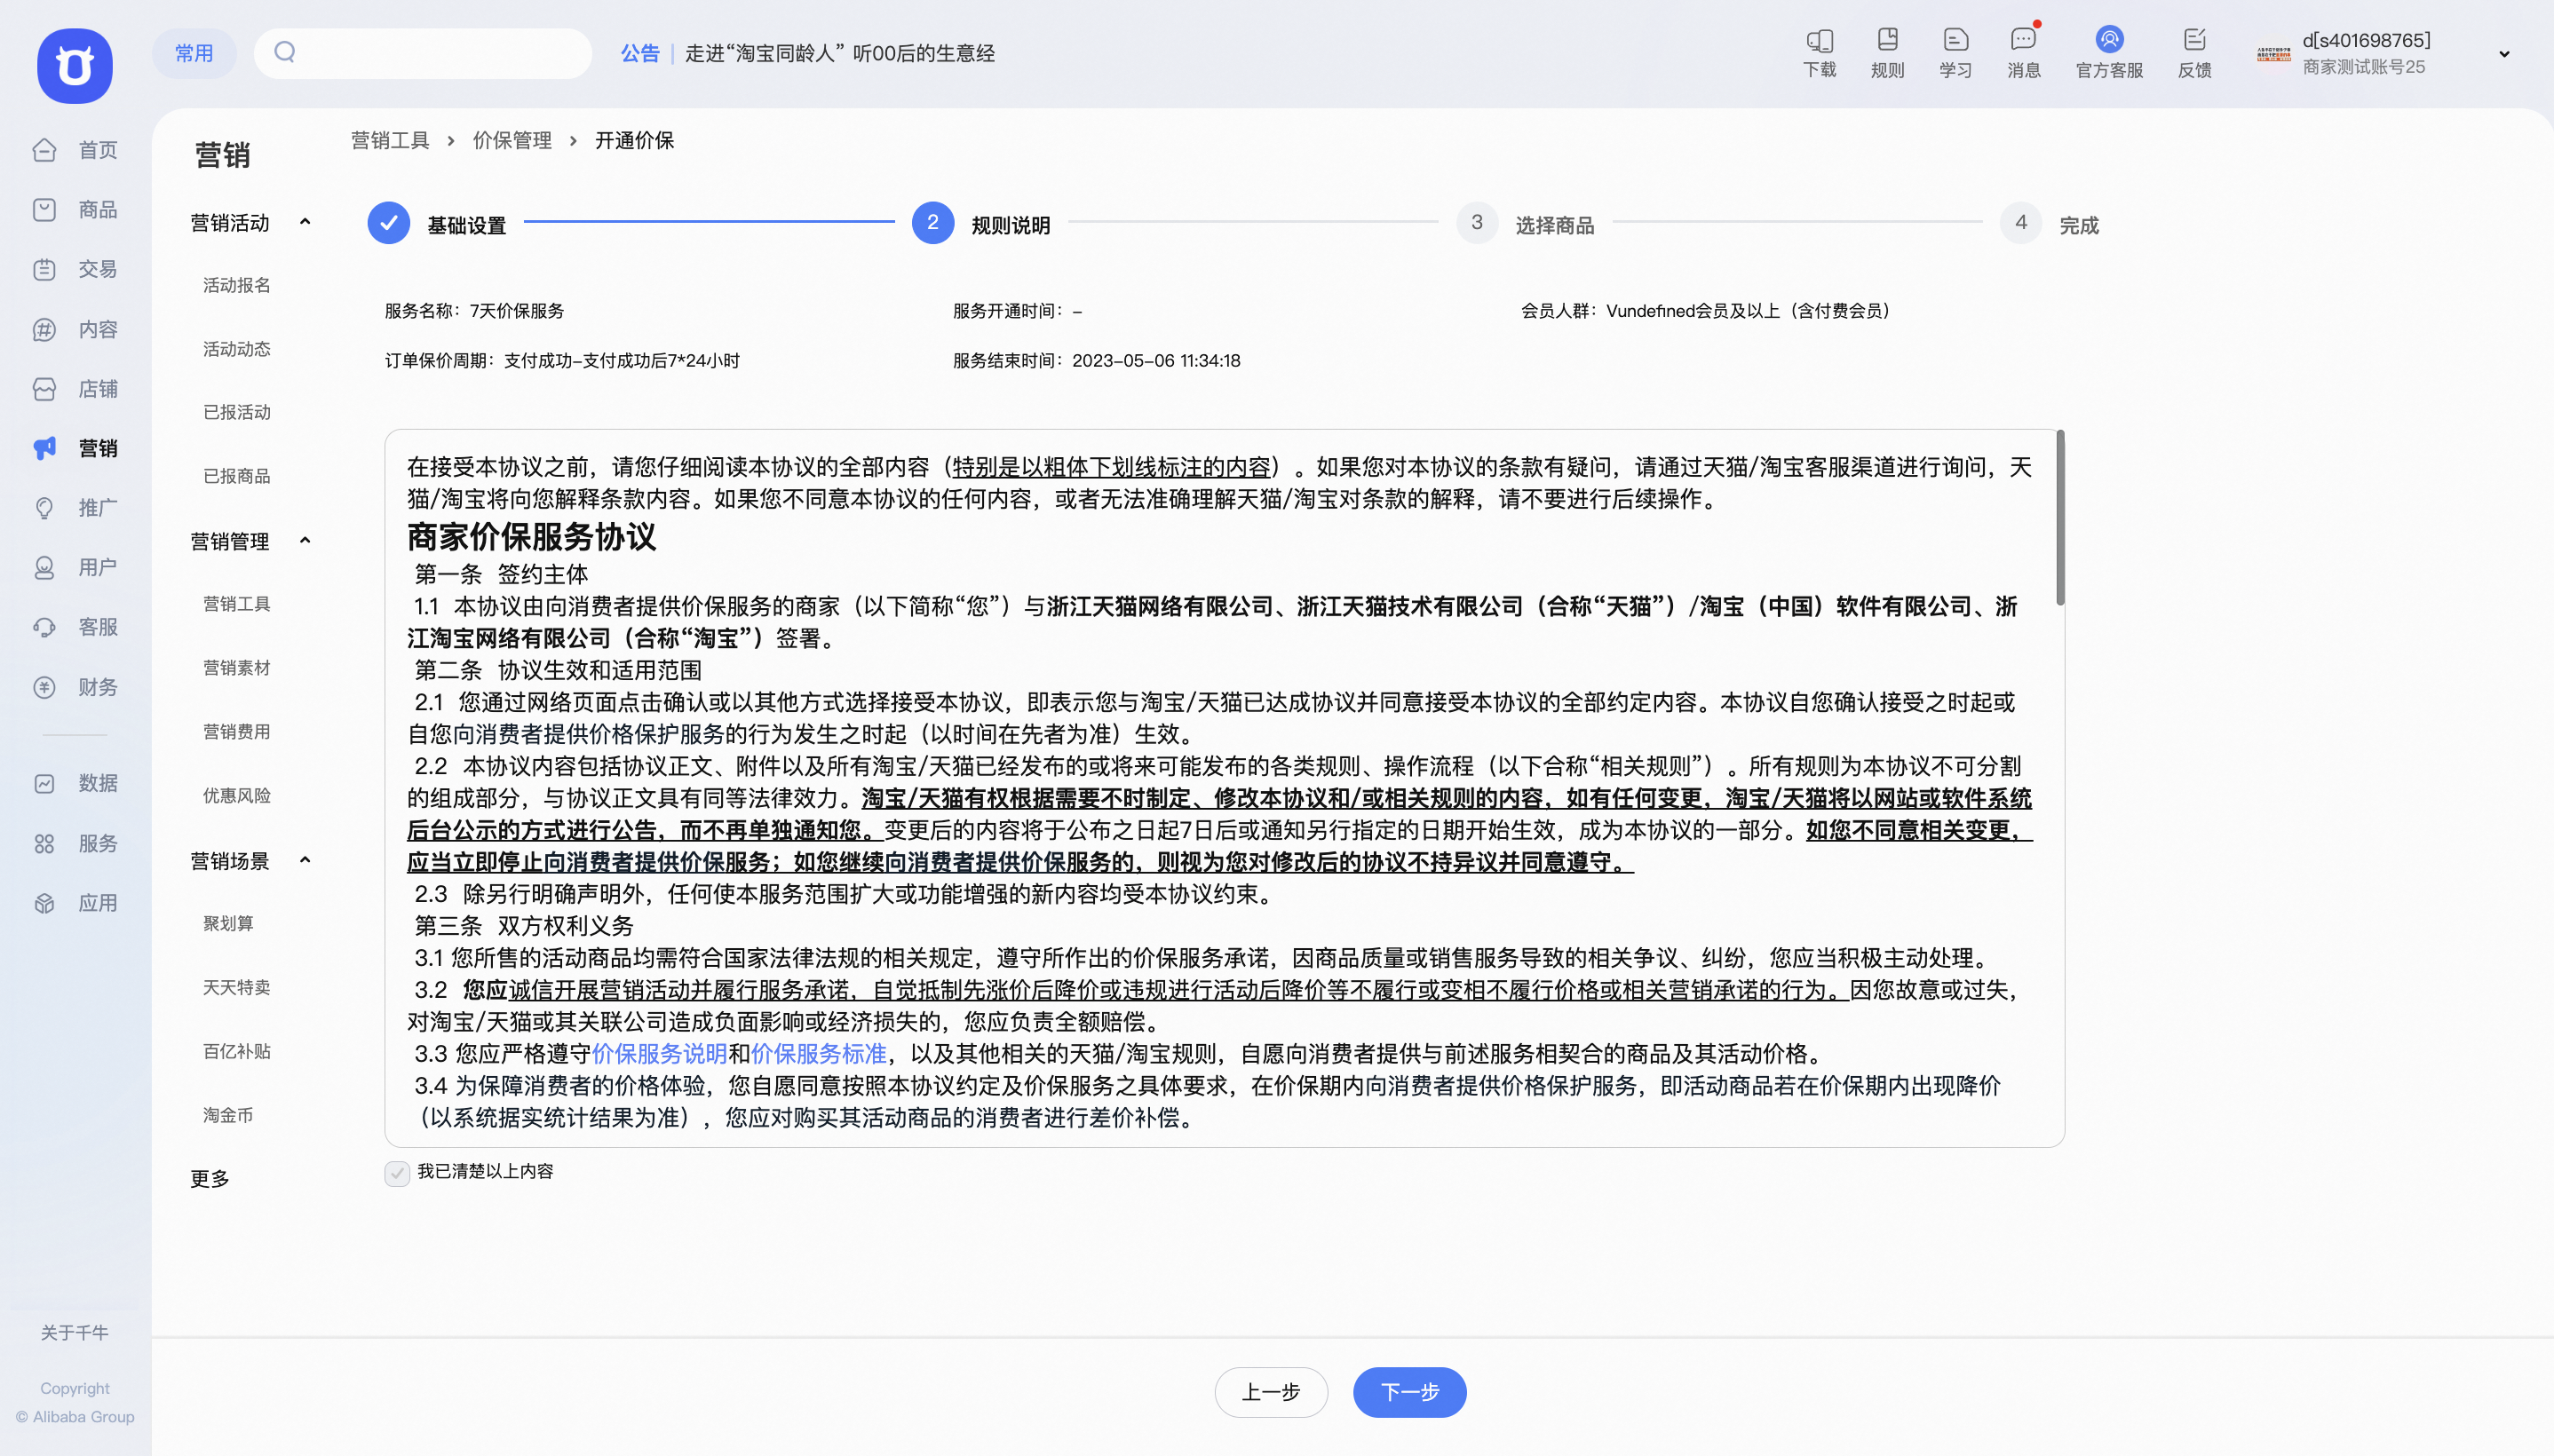Click step 4 完成 circle

[2021, 222]
